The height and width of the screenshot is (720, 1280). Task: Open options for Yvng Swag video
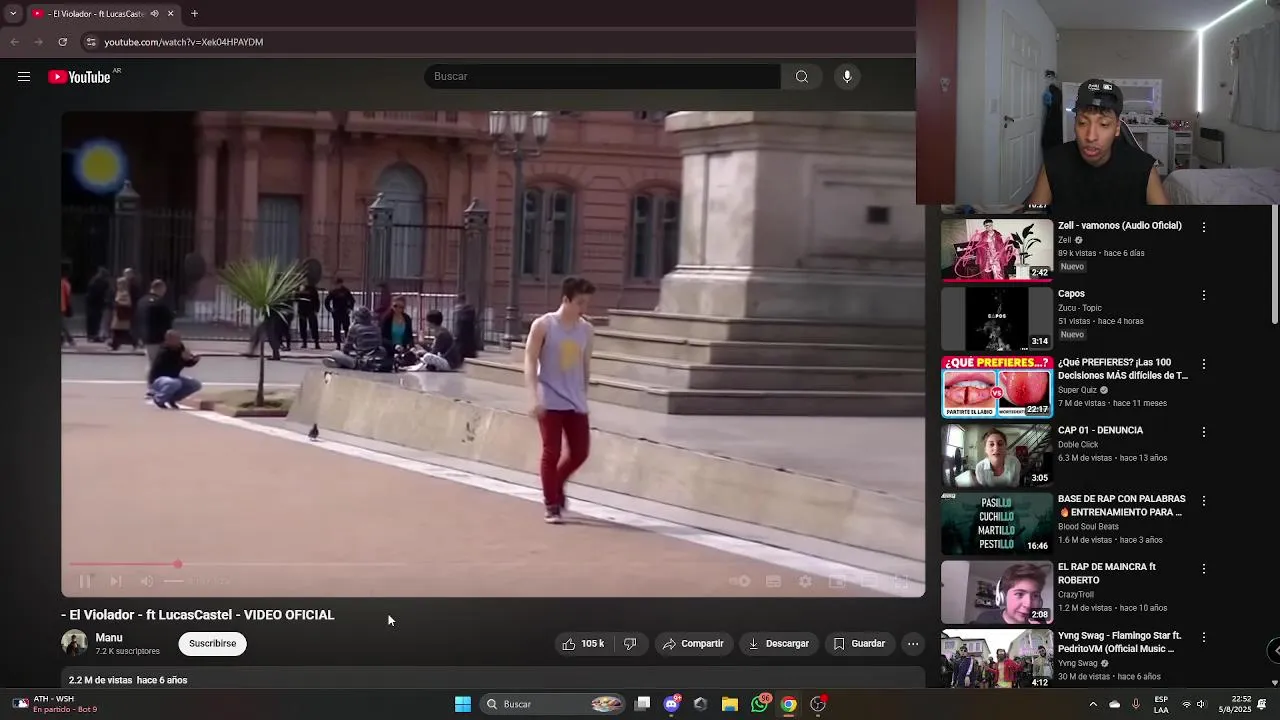click(1204, 637)
